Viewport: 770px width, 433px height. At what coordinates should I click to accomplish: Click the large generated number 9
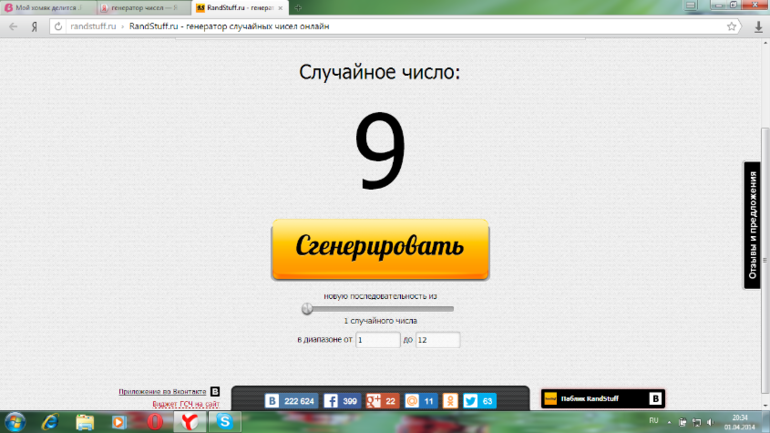pyautogui.click(x=381, y=150)
